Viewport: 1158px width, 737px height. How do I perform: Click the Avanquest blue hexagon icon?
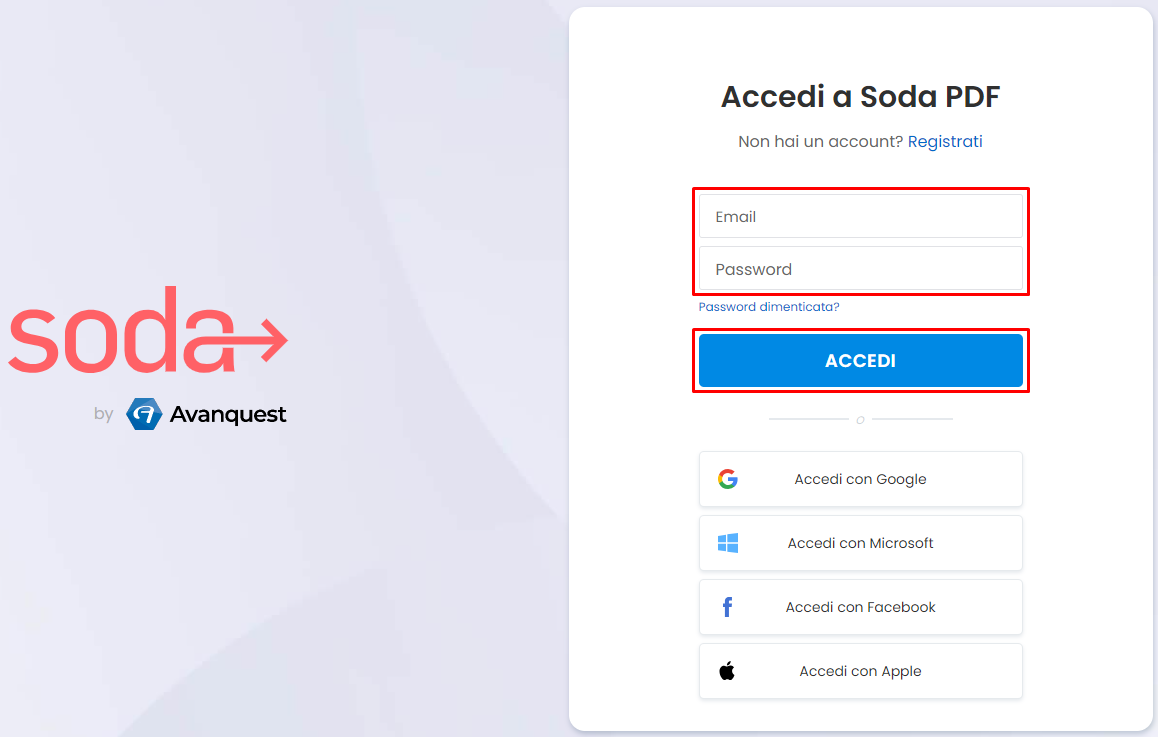point(144,414)
